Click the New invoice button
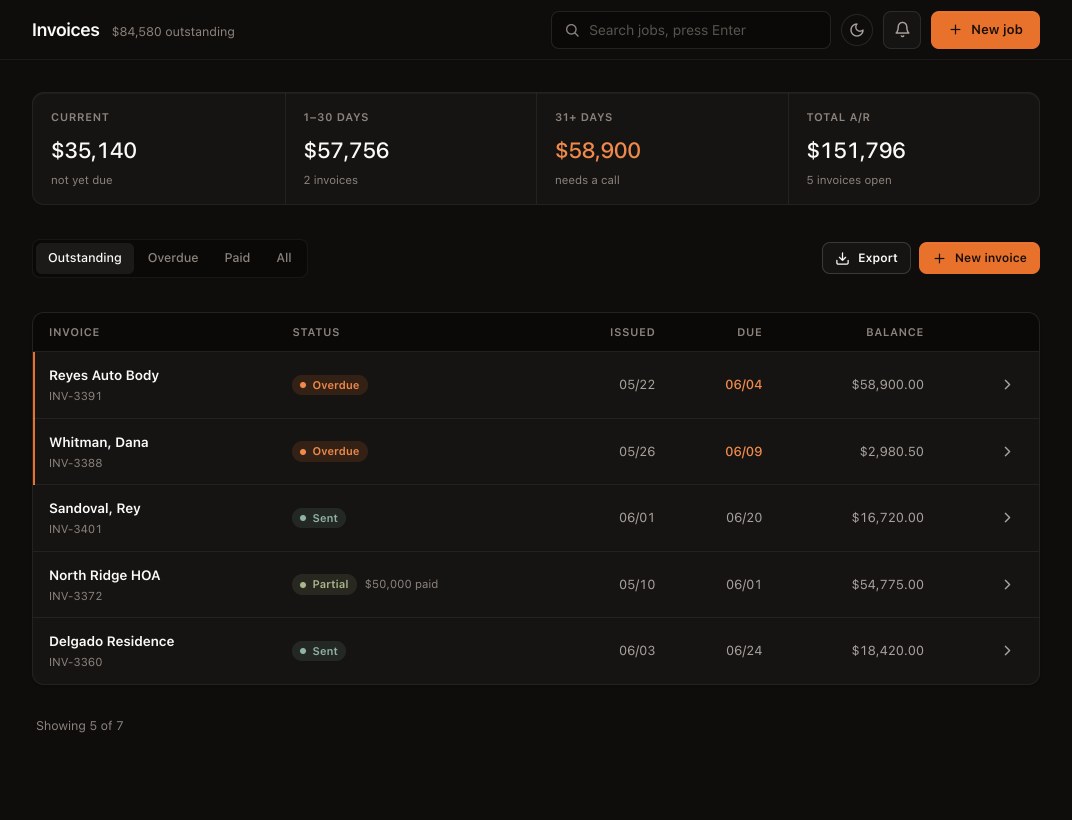 [x=979, y=258]
